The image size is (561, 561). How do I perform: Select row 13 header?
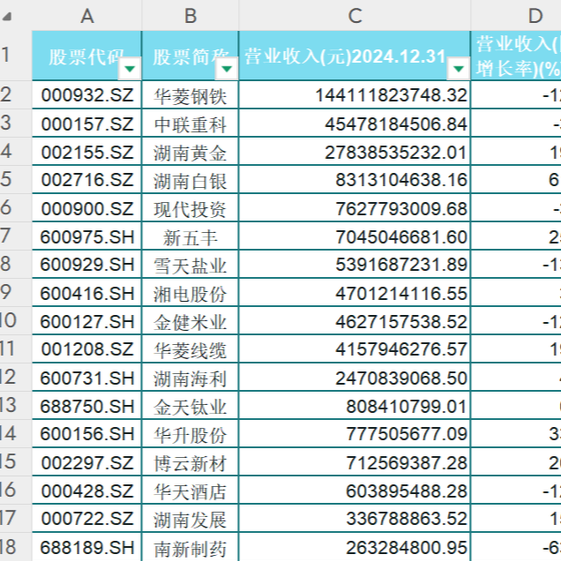[16, 405]
